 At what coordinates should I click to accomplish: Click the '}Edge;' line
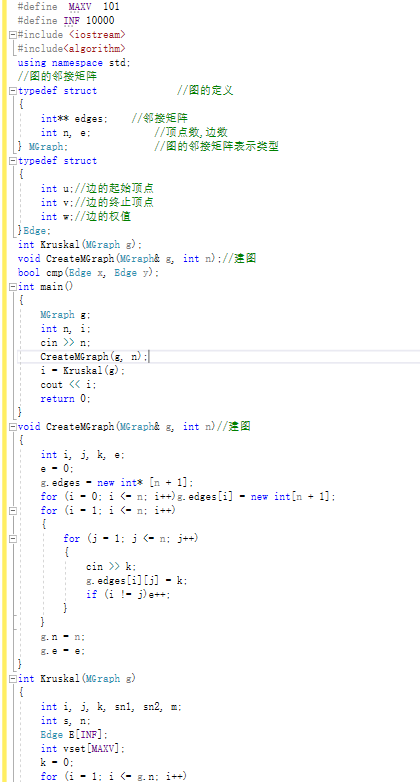(x=34, y=230)
